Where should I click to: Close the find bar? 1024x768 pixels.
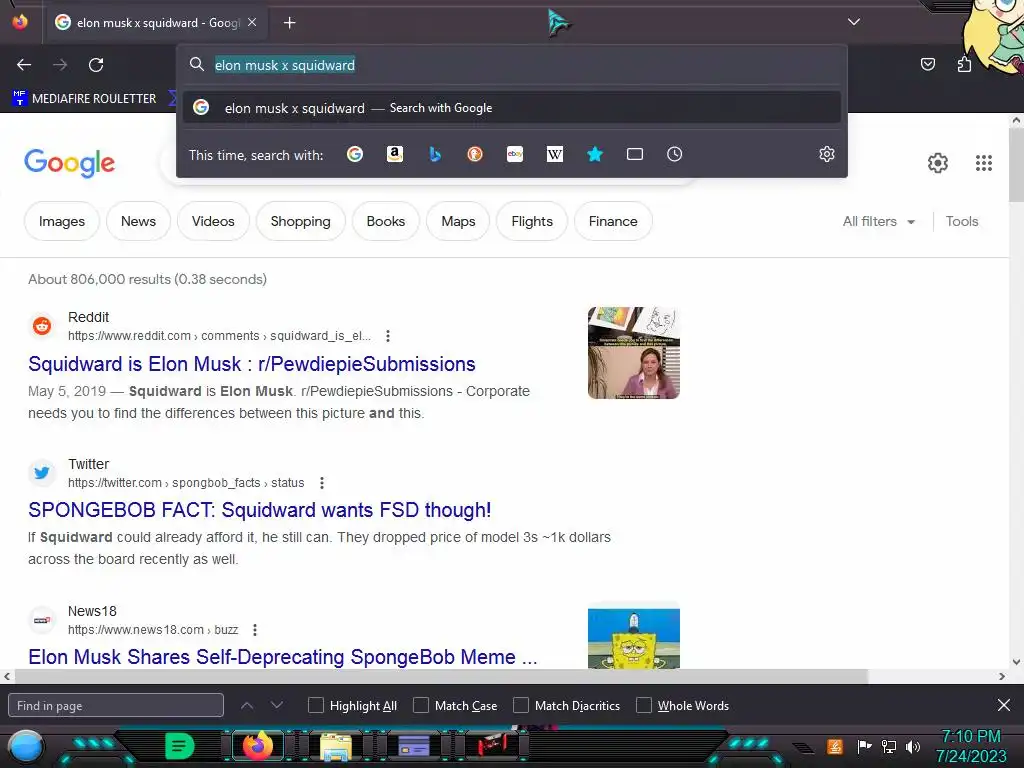point(1004,705)
